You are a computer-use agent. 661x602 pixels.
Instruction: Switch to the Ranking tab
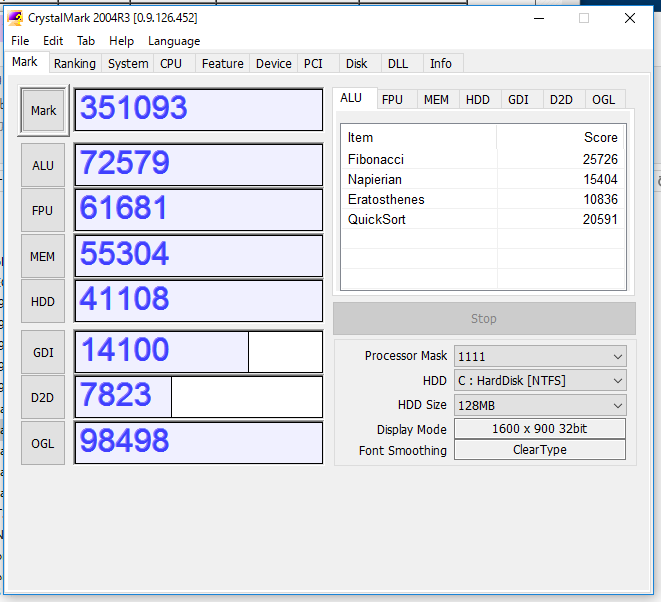(x=75, y=64)
